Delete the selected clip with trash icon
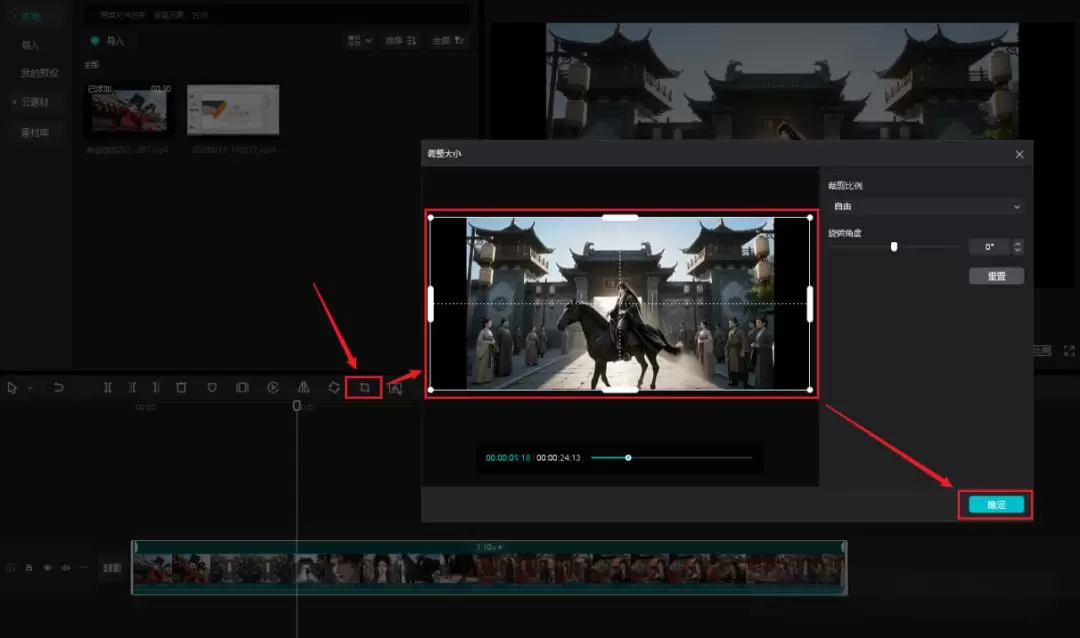 [x=181, y=388]
